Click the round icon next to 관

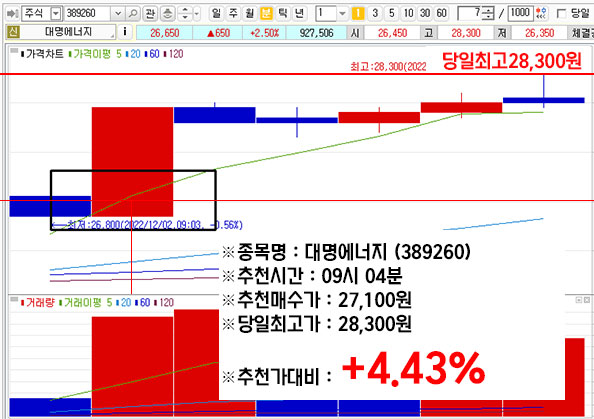[167, 14]
